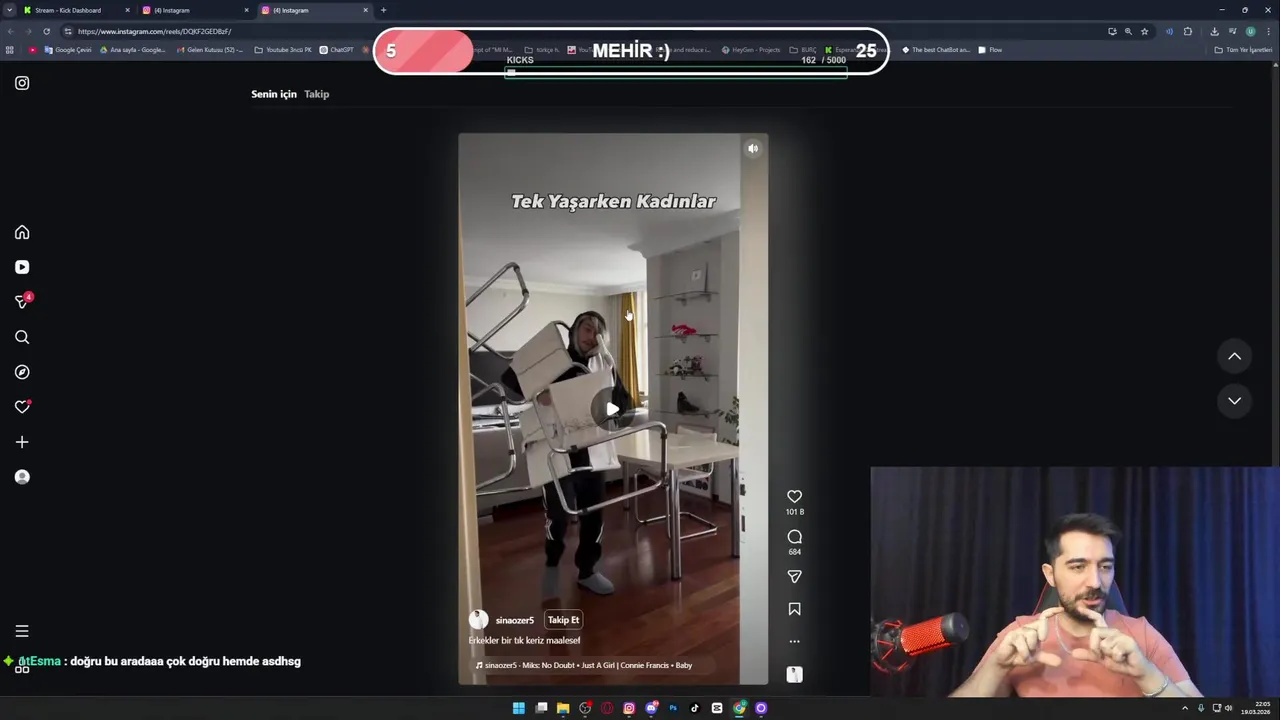
Task: Click Takip Et follow button
Action: point(563,620)
